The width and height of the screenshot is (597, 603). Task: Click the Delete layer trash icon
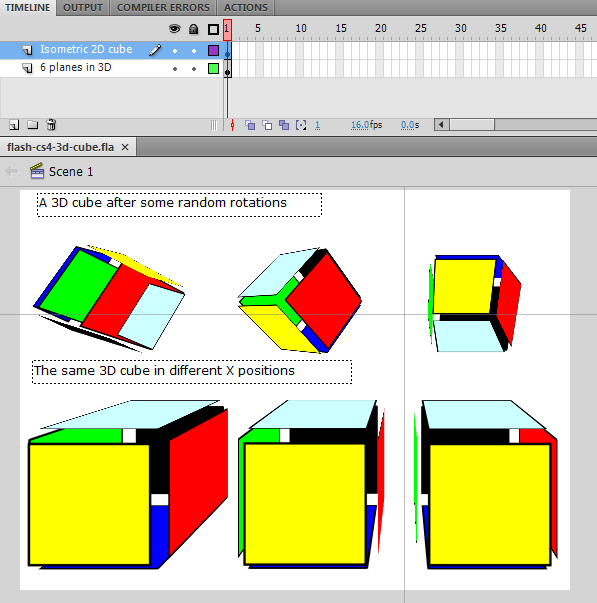tap(51, 125)
